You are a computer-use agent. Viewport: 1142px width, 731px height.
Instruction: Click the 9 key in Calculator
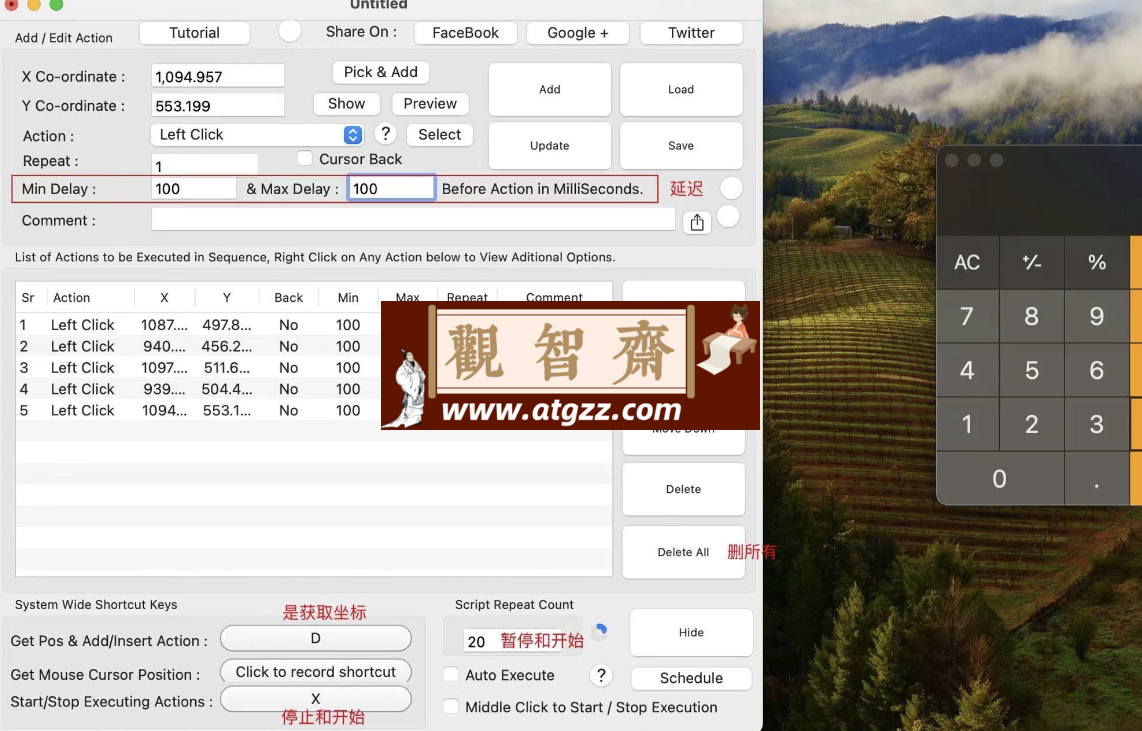pos(1097,316)
